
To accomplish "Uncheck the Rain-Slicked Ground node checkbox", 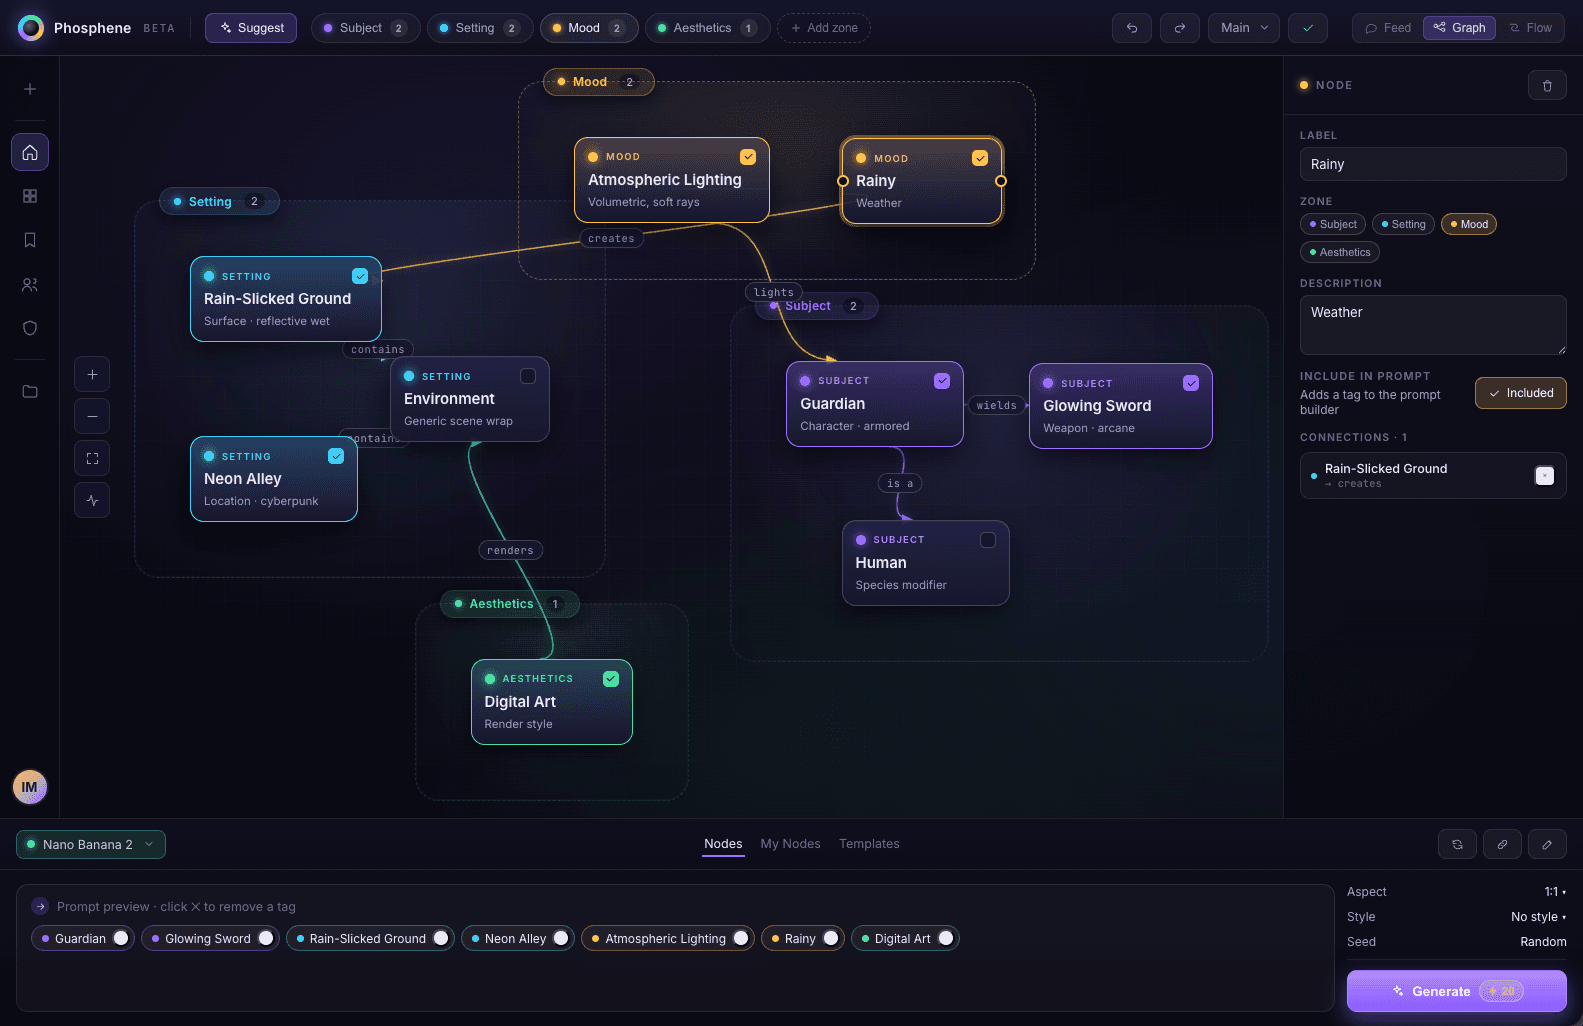I will tap(360, 276).
